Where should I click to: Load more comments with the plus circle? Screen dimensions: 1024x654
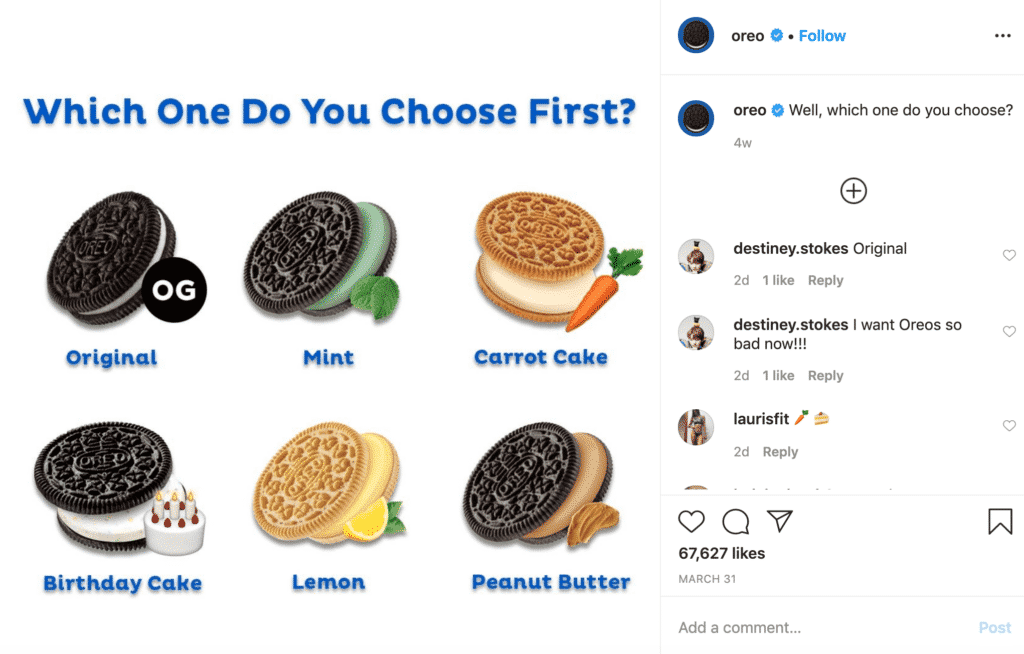tap(853, 191)
